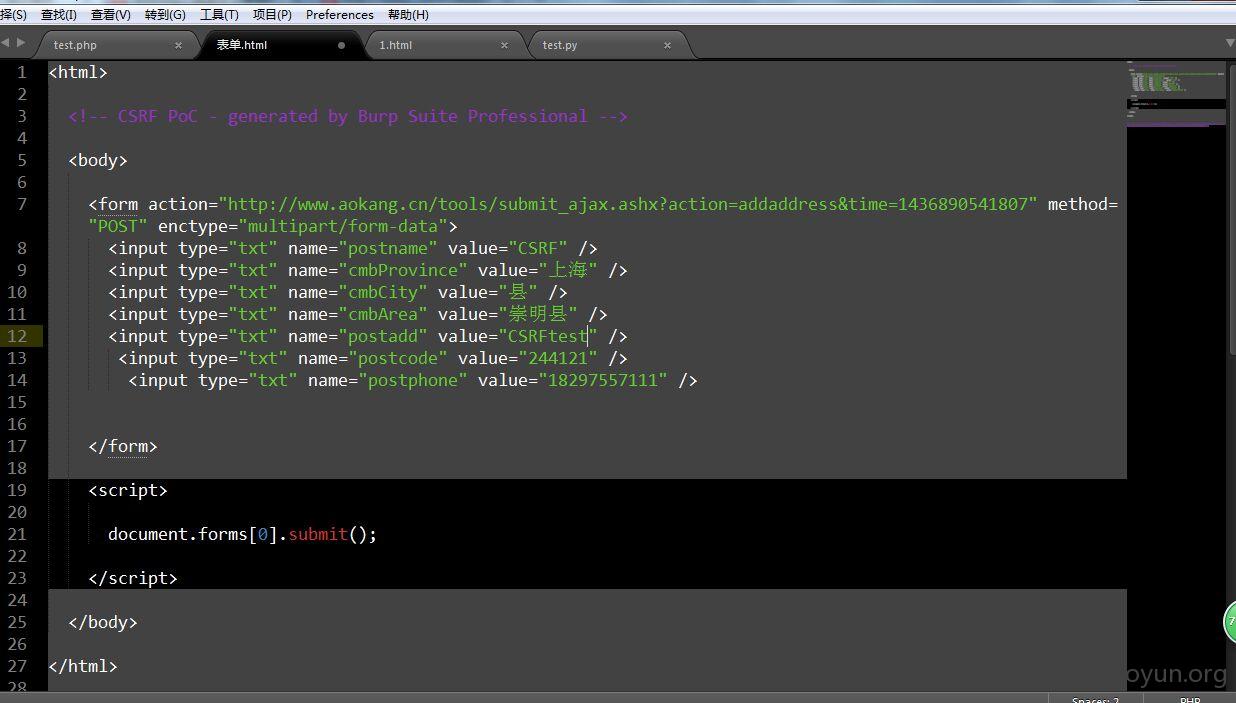Click the "cmbCity" name attribute
Screen dimensions: 1236x703
point(383,292)
